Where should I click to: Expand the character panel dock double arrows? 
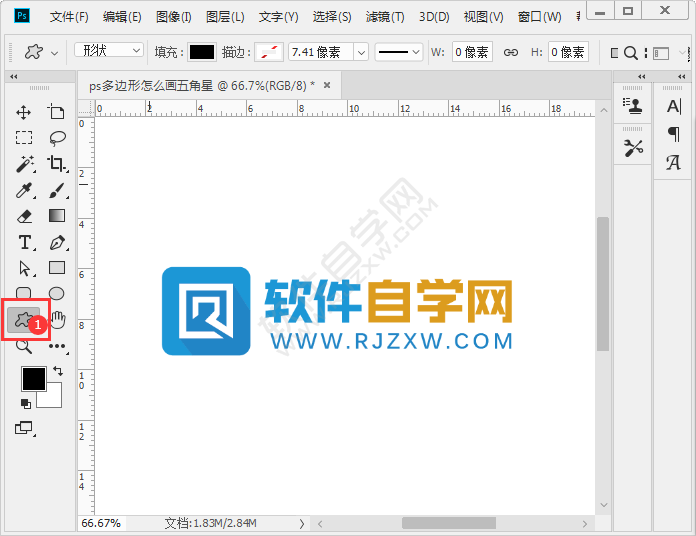(x=682, y=76)
